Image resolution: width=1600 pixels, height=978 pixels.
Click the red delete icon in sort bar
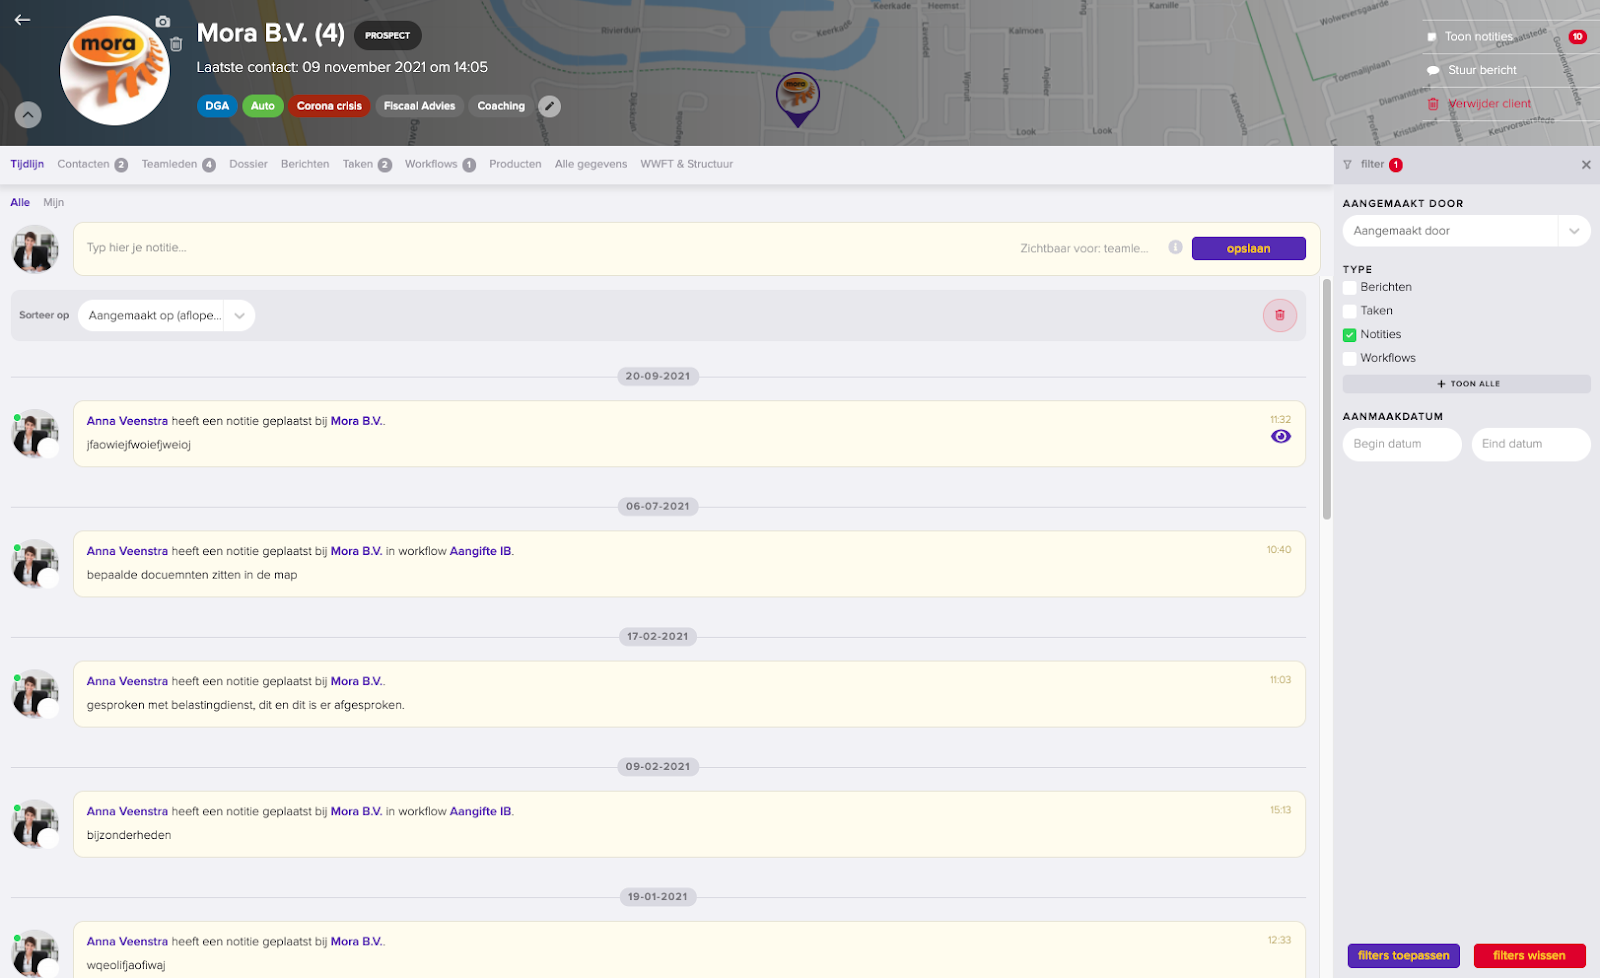click(x=1279, y=315)
